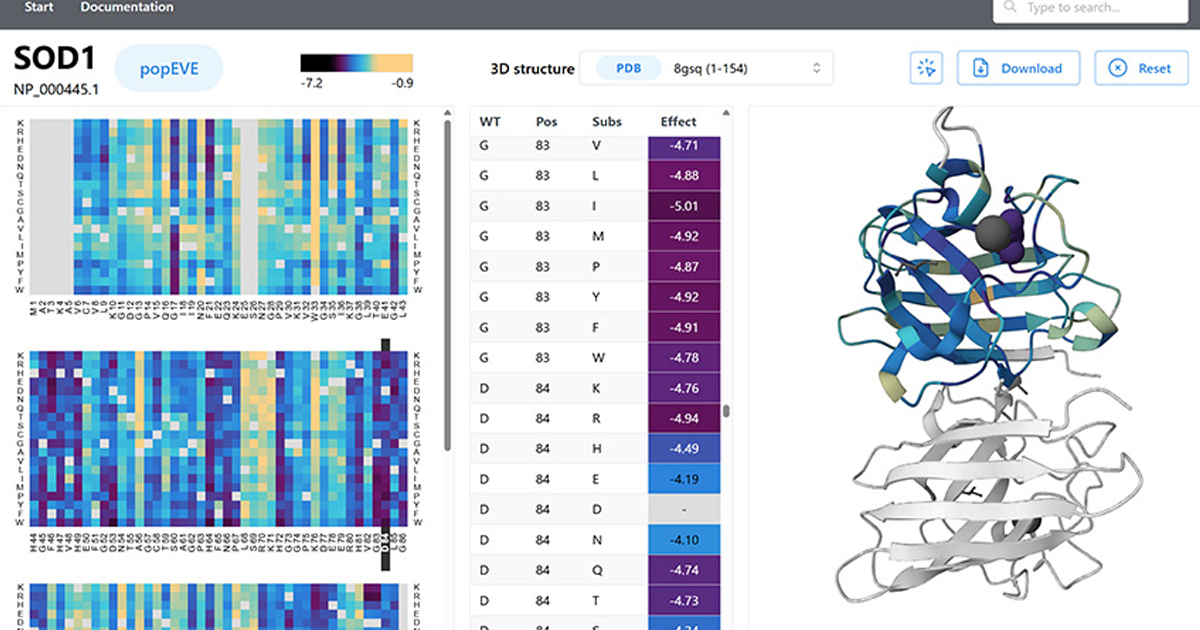This screenshot has width=1200, height=630.
Task: Open the Start menu item
Action: click(x=39, y=7)
